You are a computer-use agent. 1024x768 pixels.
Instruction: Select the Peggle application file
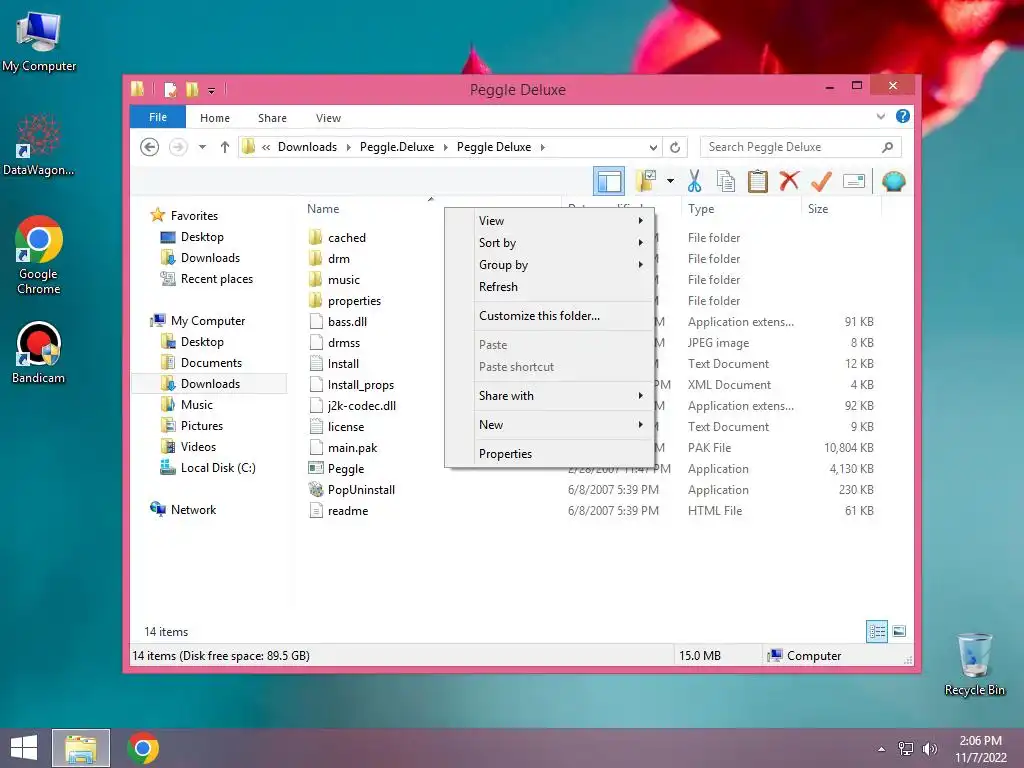(x=345, y=468)
